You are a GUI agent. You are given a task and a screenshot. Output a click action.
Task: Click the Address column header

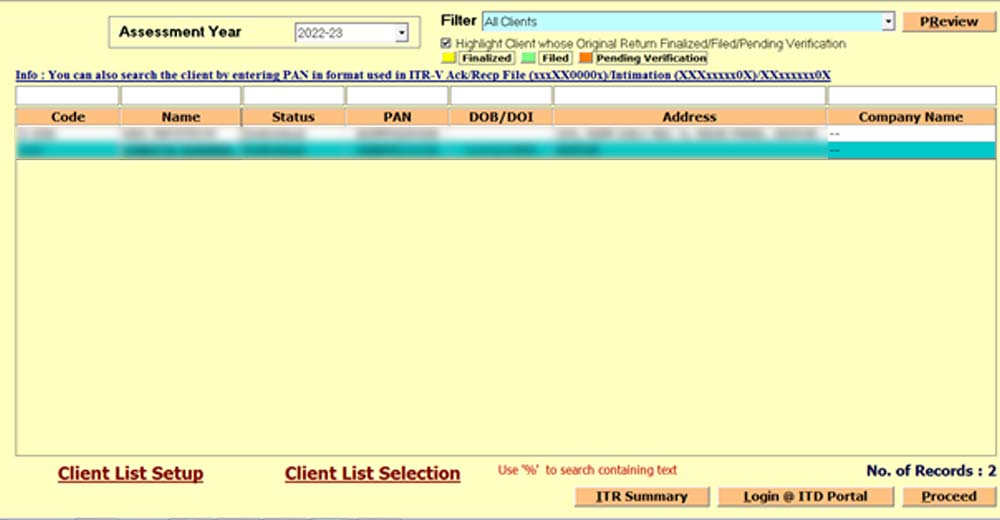pos(689,117)
